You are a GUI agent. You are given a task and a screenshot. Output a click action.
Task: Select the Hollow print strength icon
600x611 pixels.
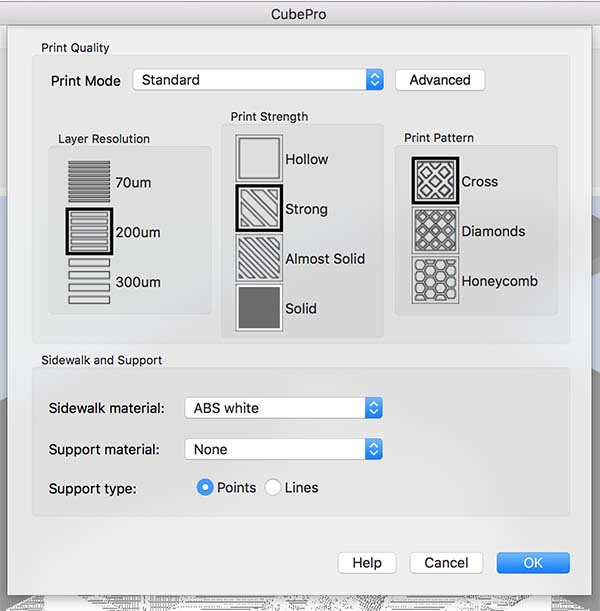[x=259, y=158]
